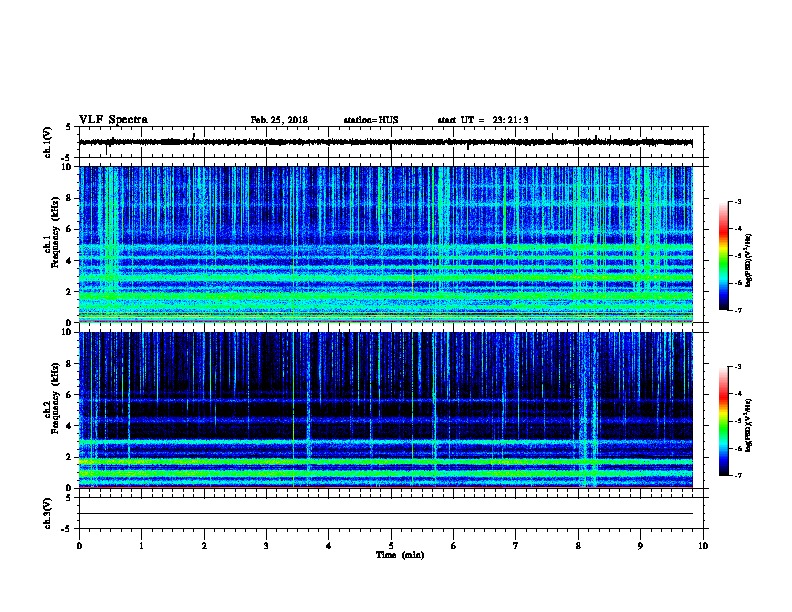Viewport: 792px width, 612px height.
Task: Select the "start UT = 23:21:3" header text
Action: 483,120
